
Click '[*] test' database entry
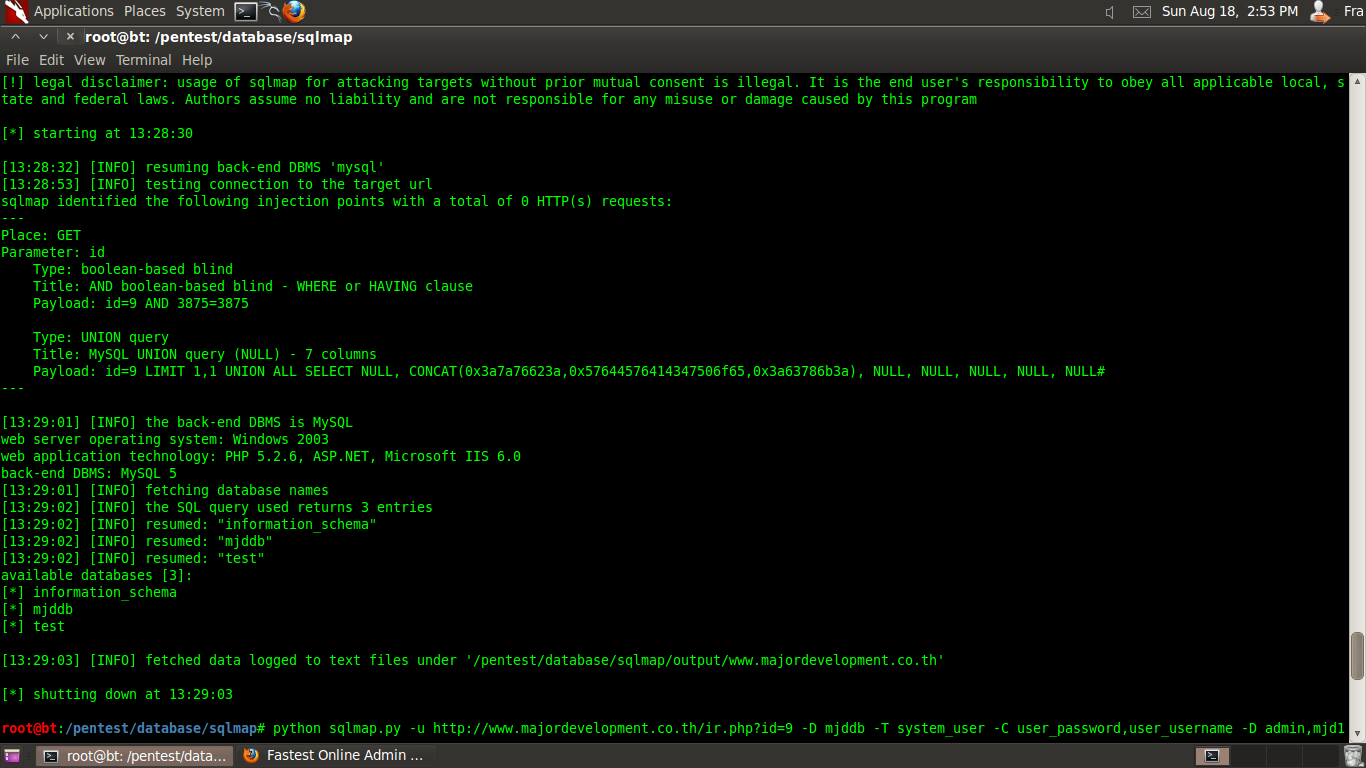33,626
